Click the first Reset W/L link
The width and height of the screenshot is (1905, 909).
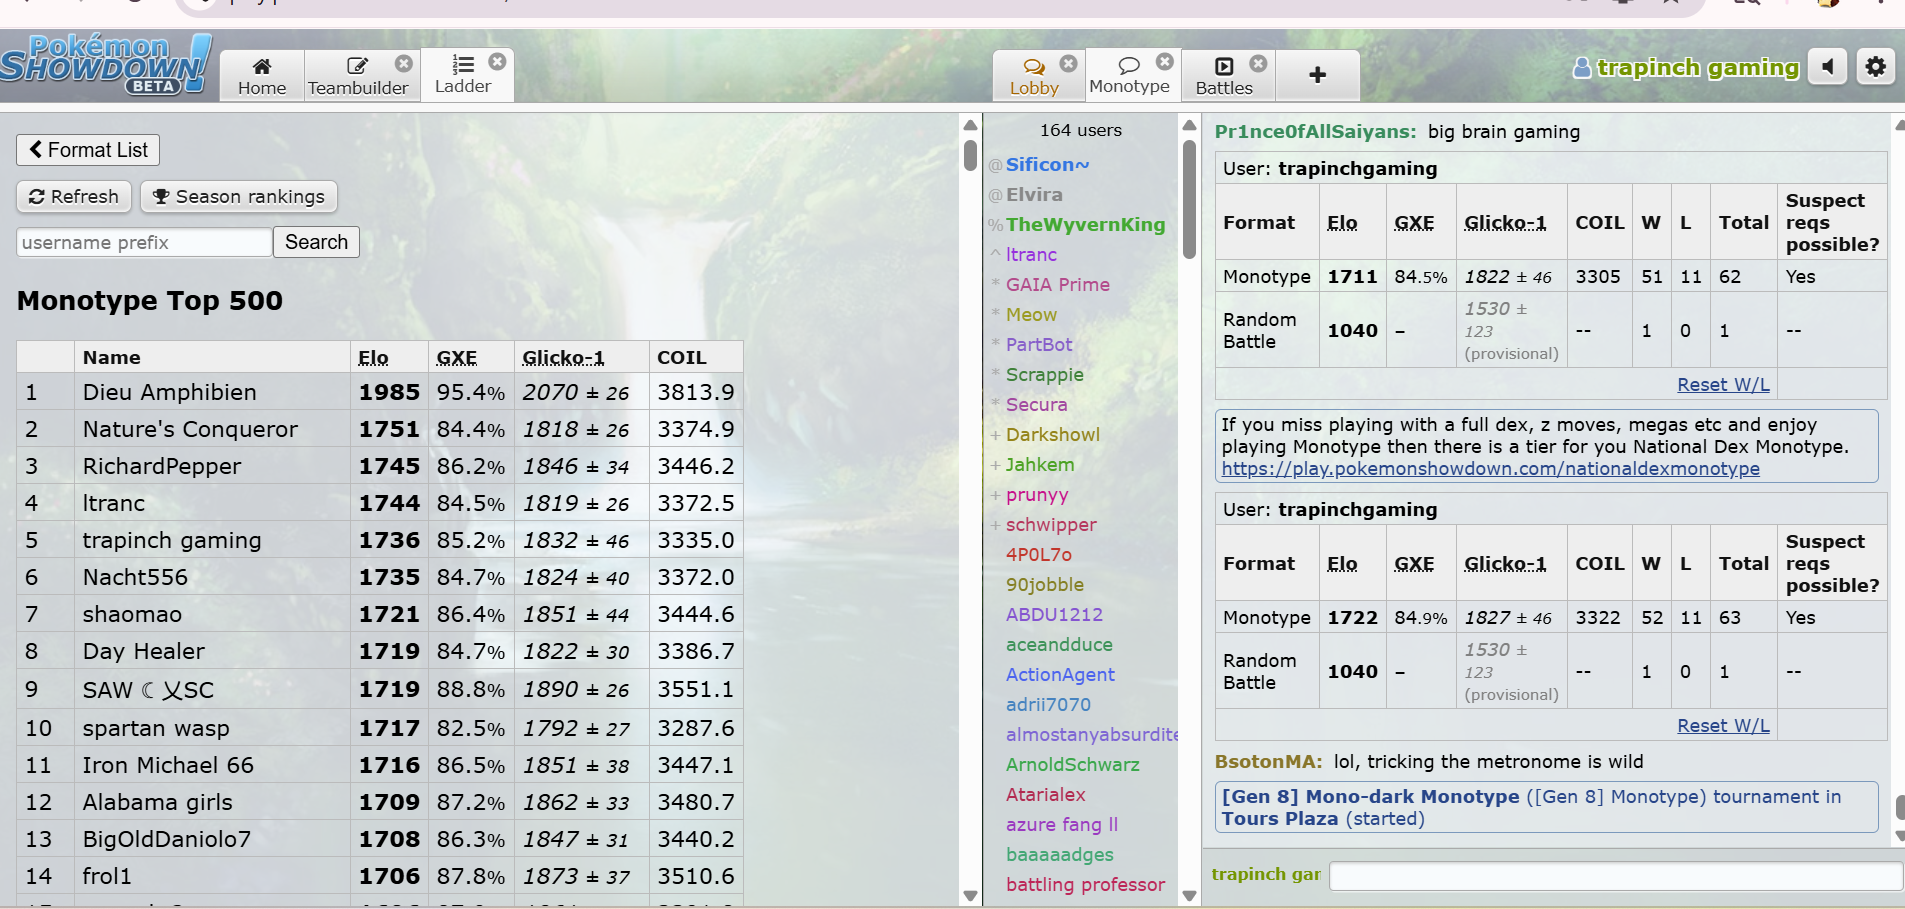click(x=1722, y=385)
